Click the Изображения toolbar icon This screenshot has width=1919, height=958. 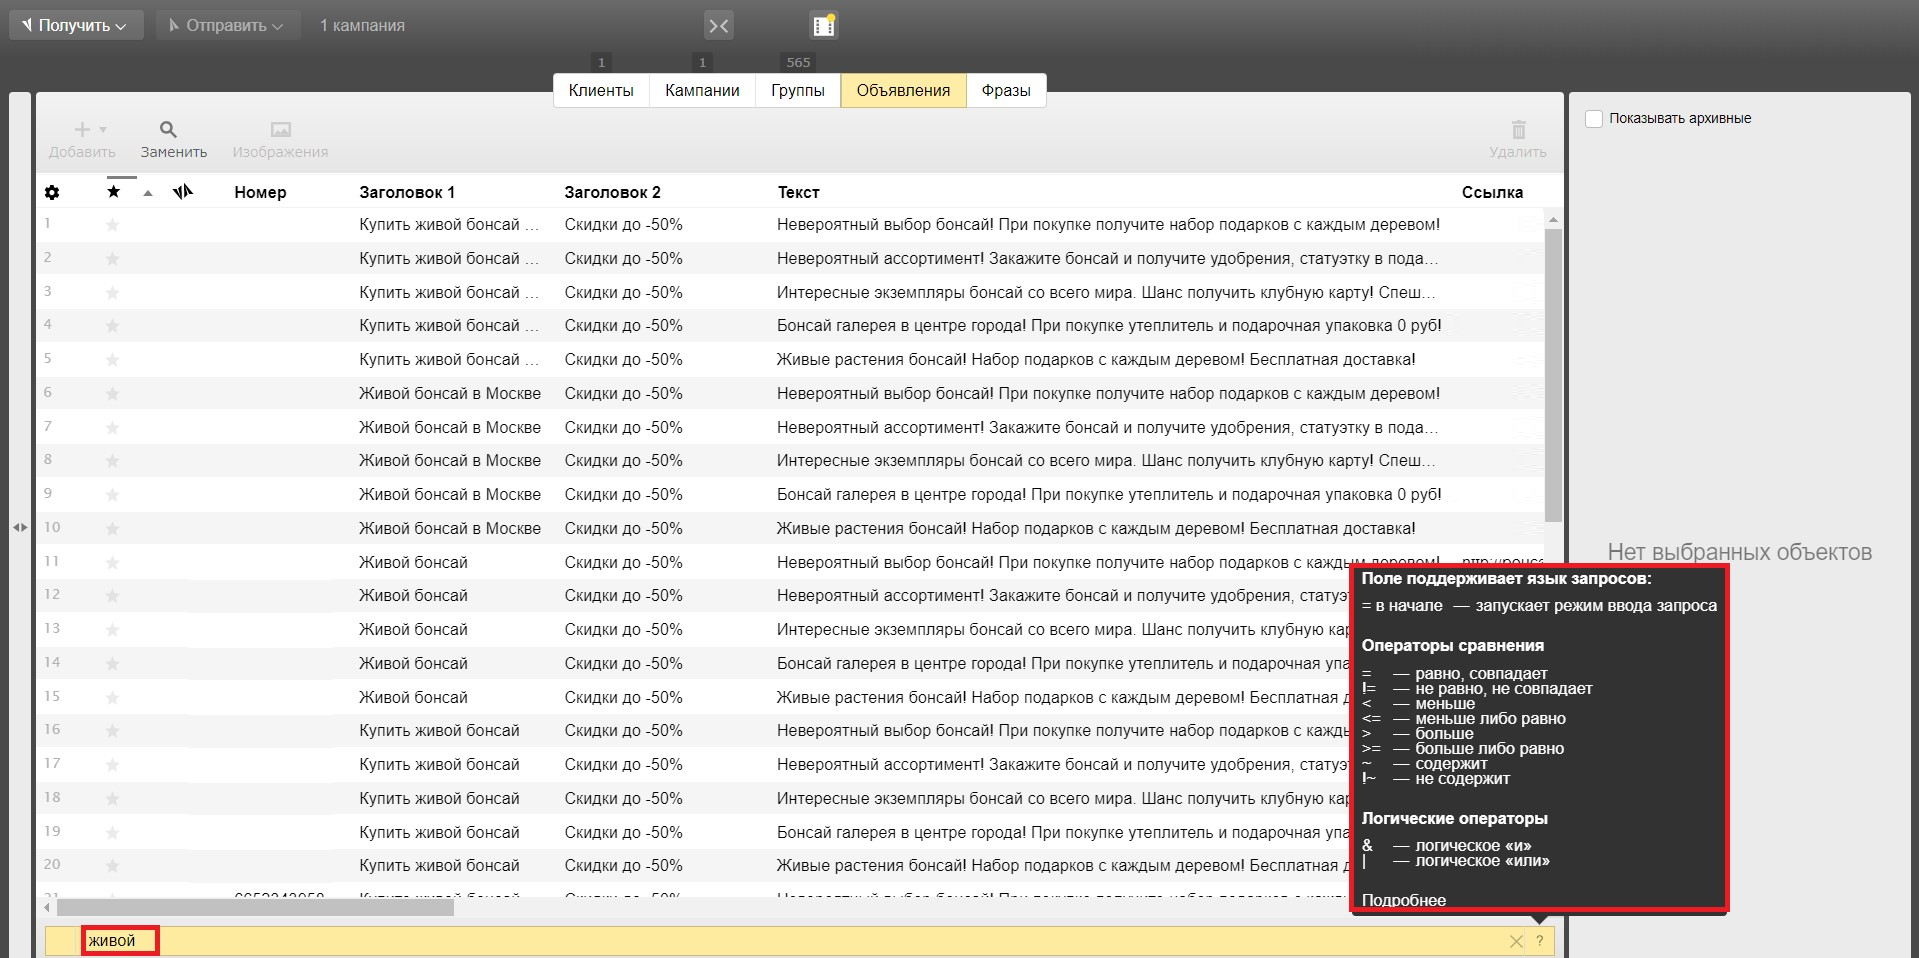tap(280, 130)
